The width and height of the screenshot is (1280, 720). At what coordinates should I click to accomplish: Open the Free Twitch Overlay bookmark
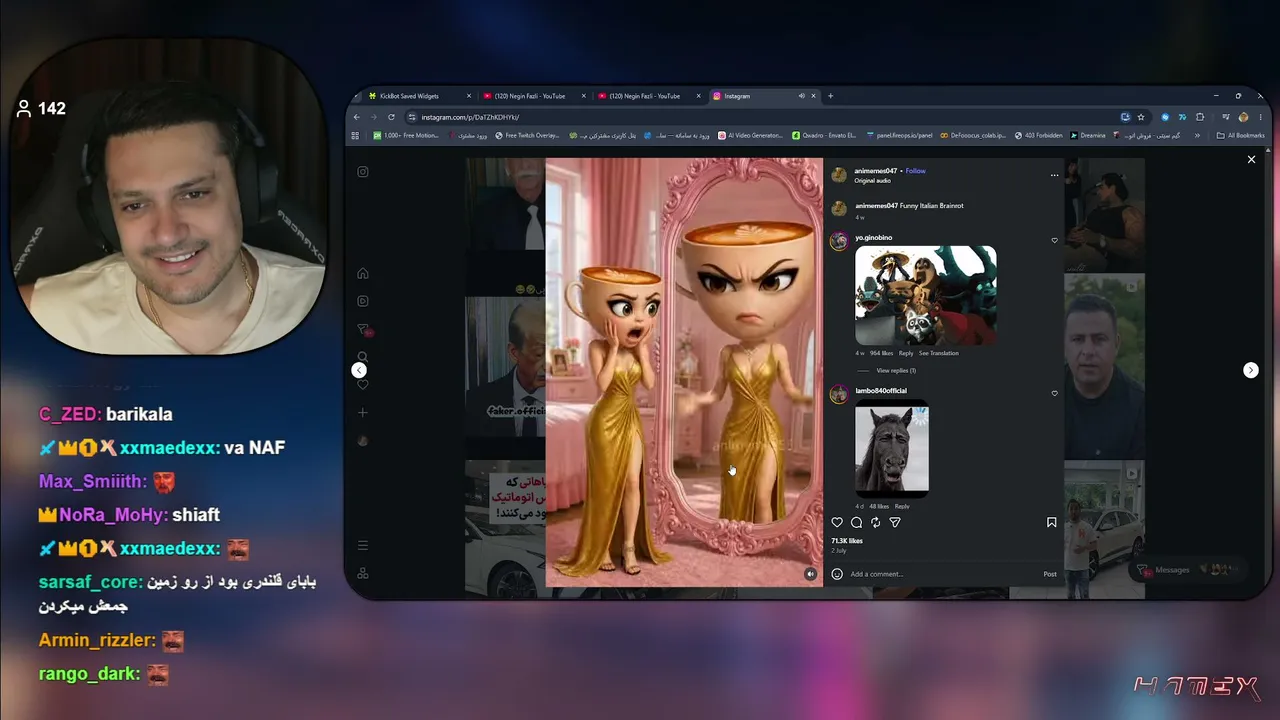pos(527,135)
